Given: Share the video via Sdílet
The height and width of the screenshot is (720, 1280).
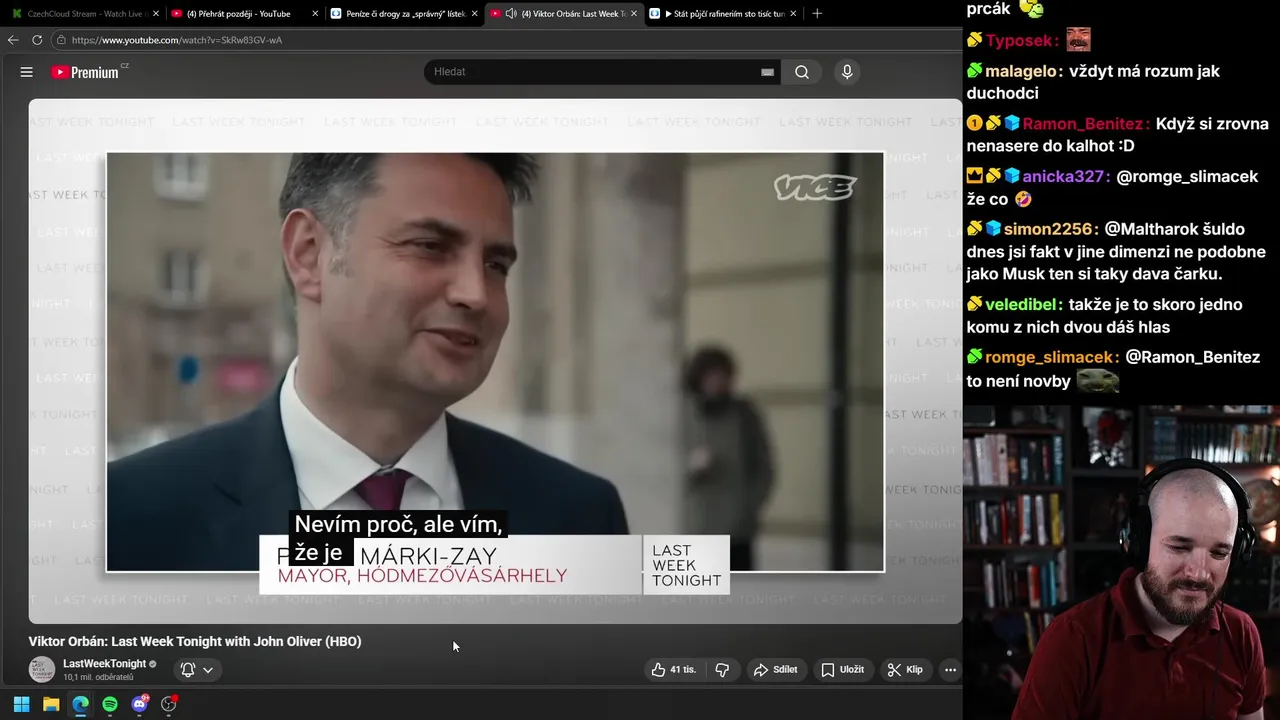Looking at the screenshot, I should coord(776,670).
